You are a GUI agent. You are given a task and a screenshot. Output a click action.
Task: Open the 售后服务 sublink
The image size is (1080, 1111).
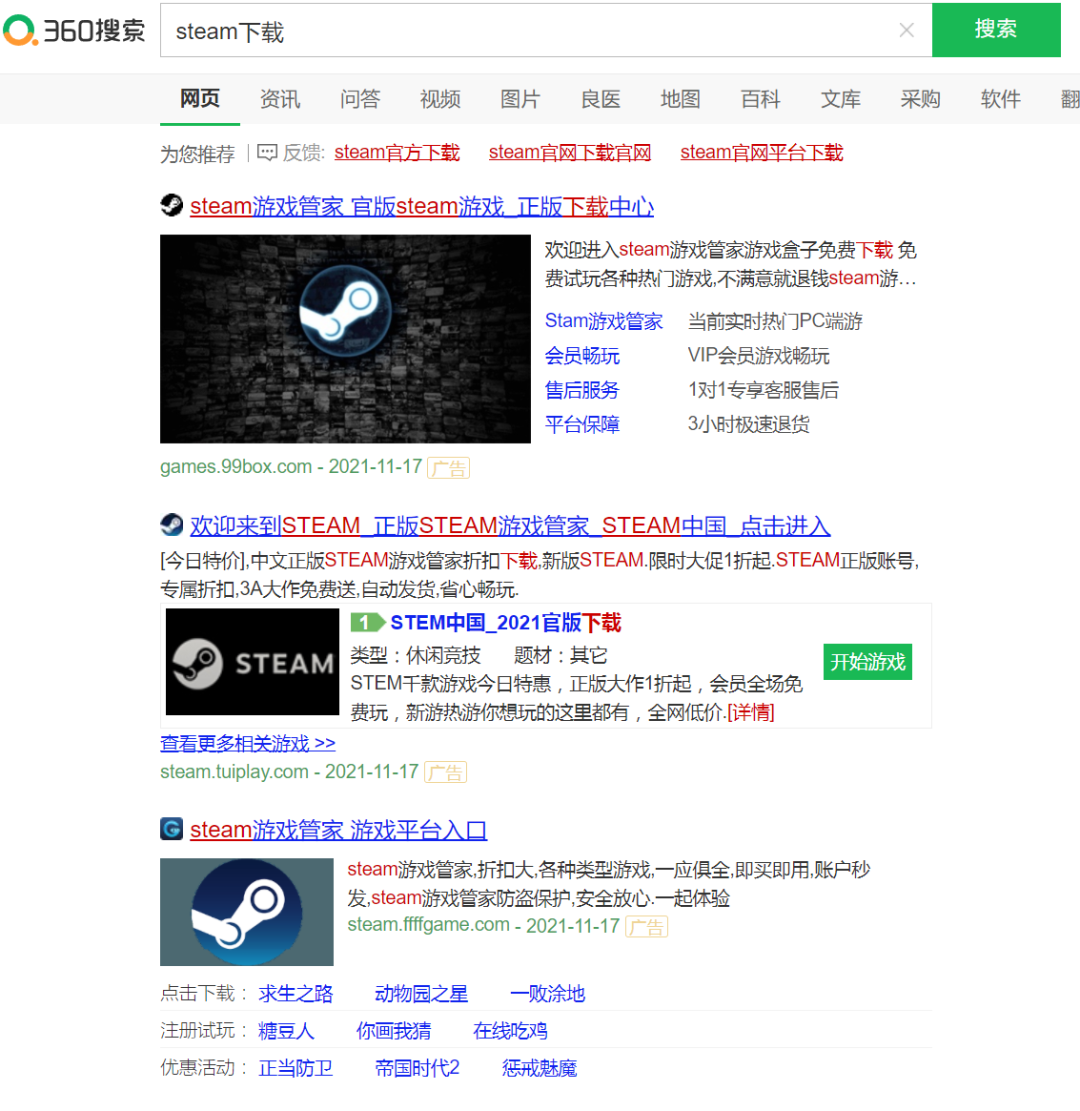pos(583,390)
